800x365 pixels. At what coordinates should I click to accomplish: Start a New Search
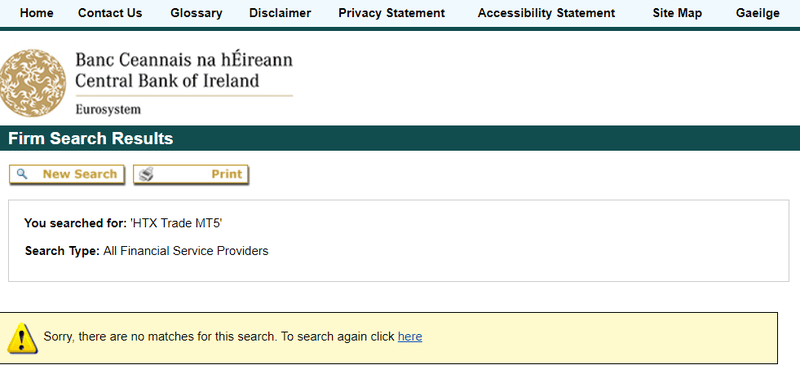coord(67,174)
